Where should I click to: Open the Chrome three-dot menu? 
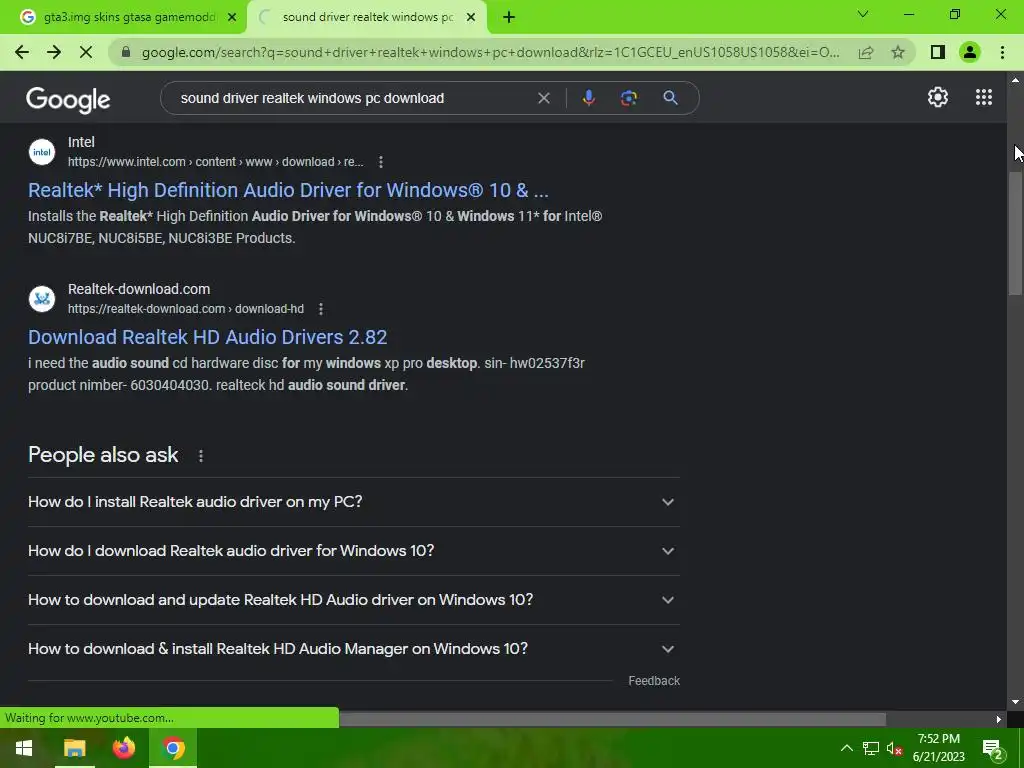pyautogui.click(x=1002, y=52)
